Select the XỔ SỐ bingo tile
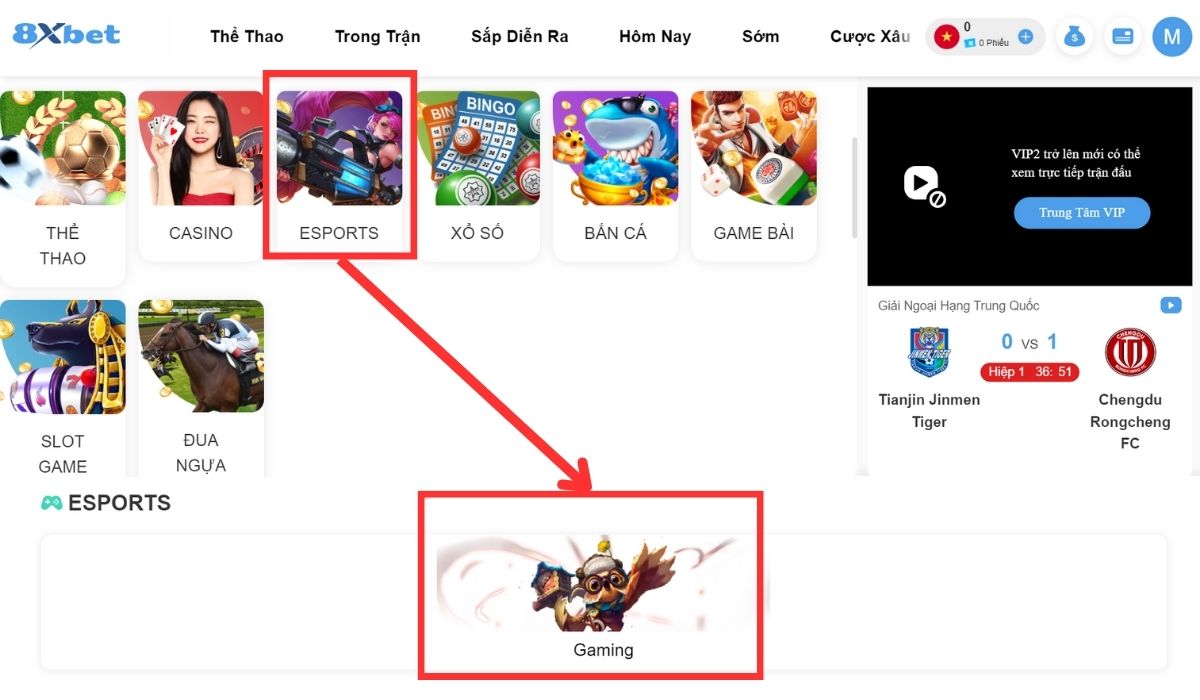 477,175
